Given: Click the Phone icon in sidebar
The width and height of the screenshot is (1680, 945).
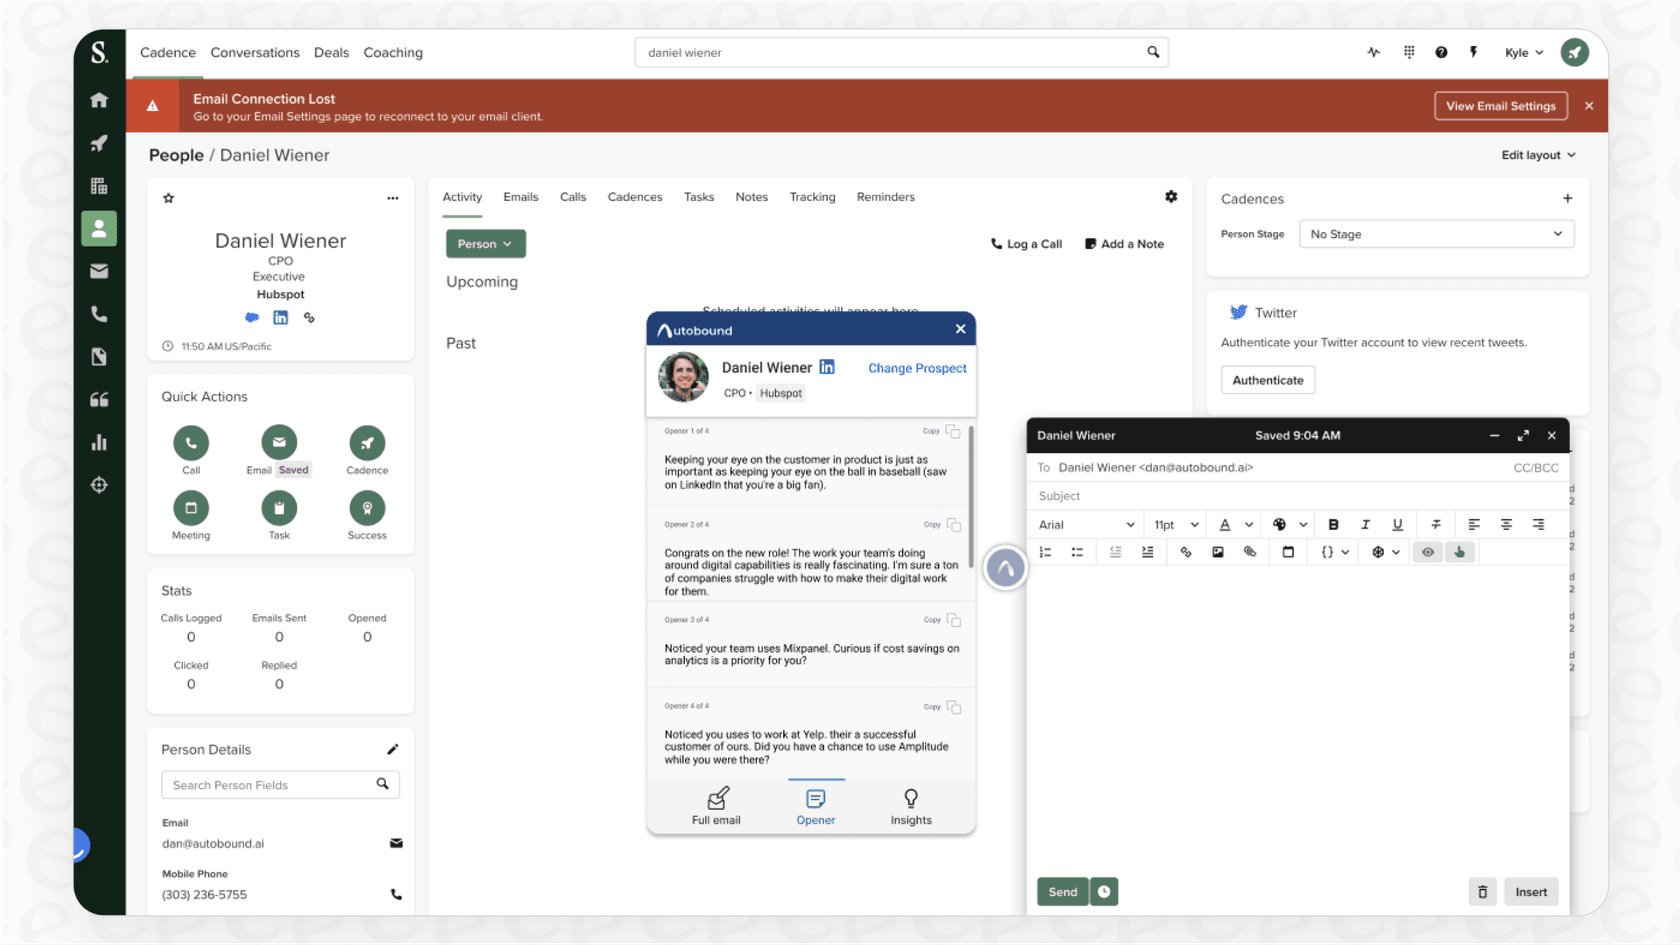Looking at the screenshot, I should 98,313.
